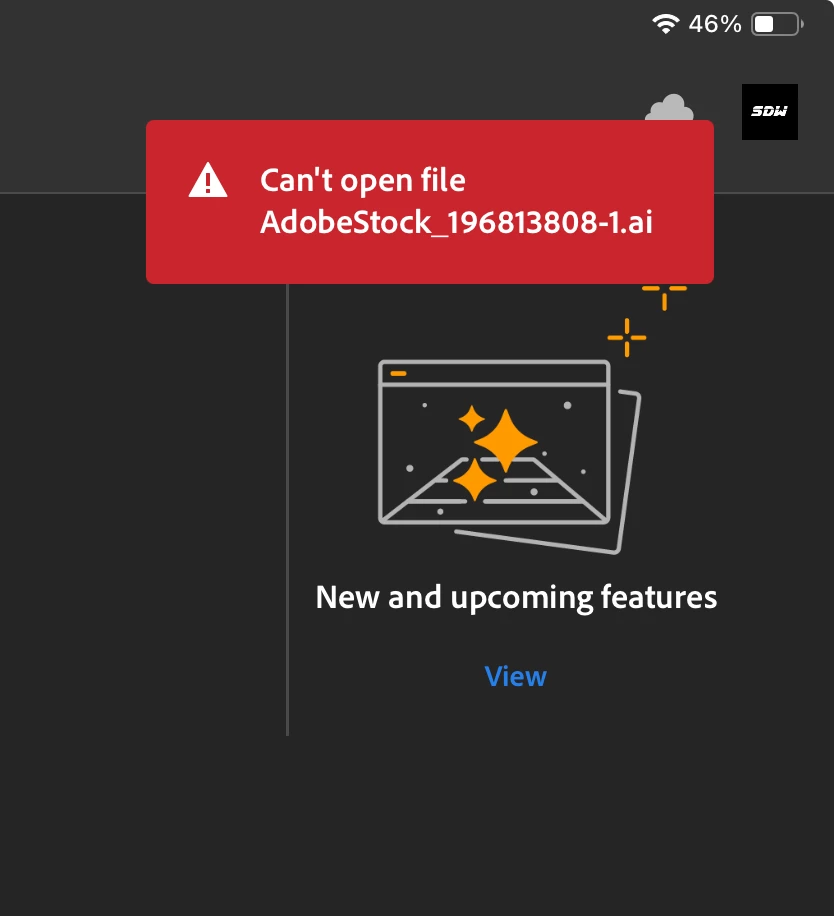Click the lower orange sparkle star
834x916 pixels.
[475, 480]
